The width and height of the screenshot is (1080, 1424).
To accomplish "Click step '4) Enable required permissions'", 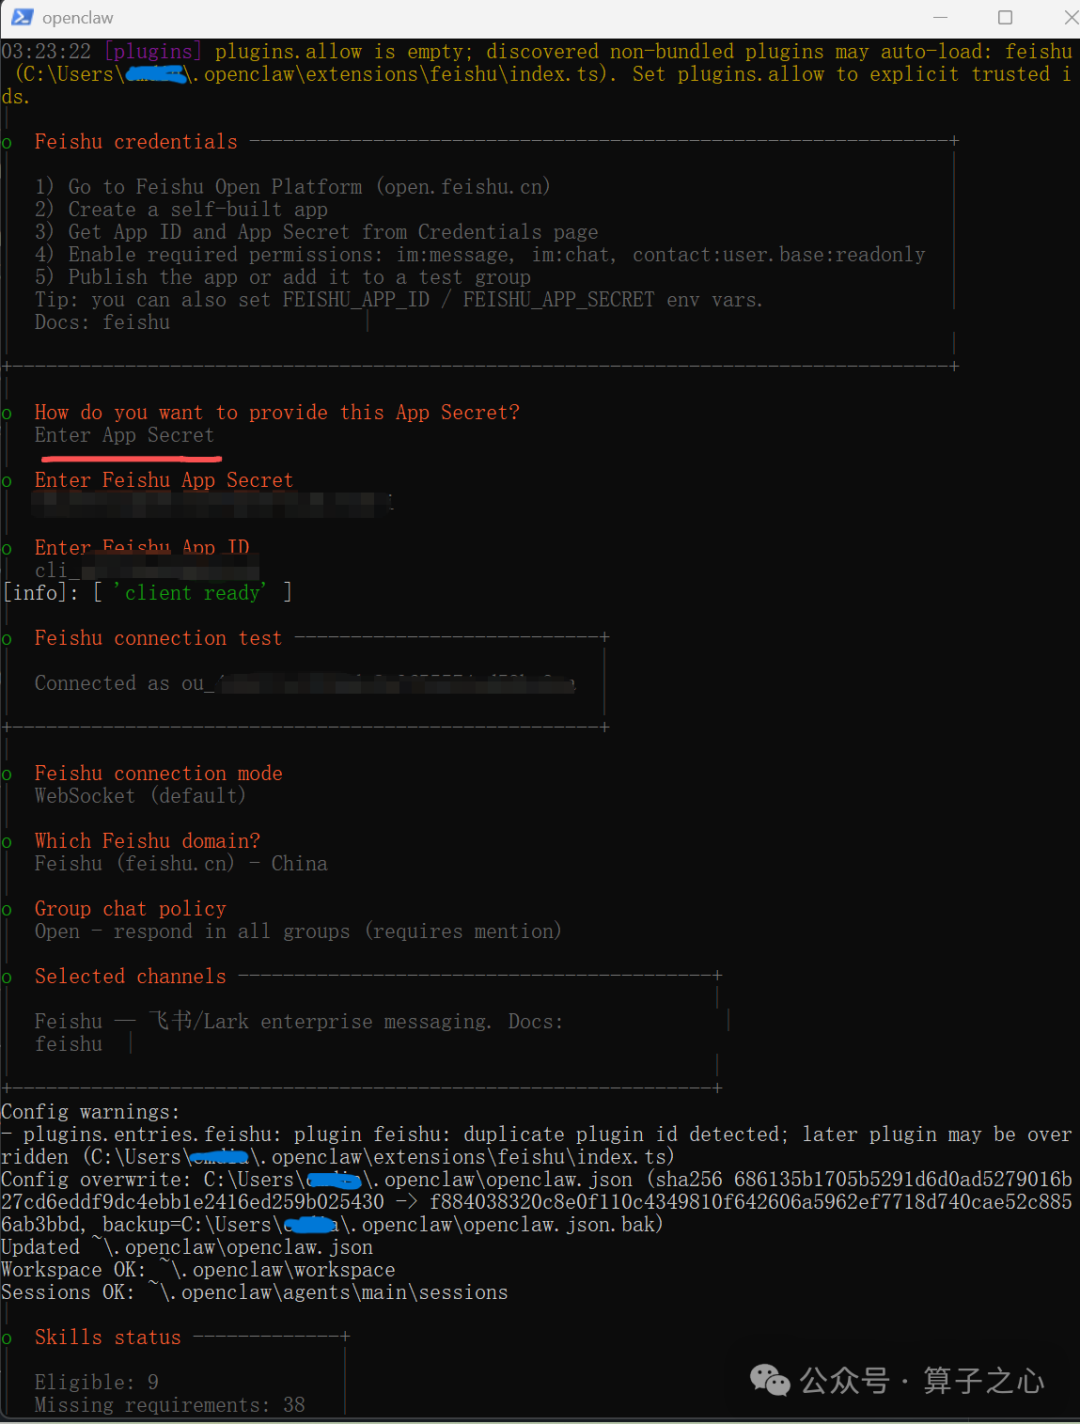I will [480, 255].
